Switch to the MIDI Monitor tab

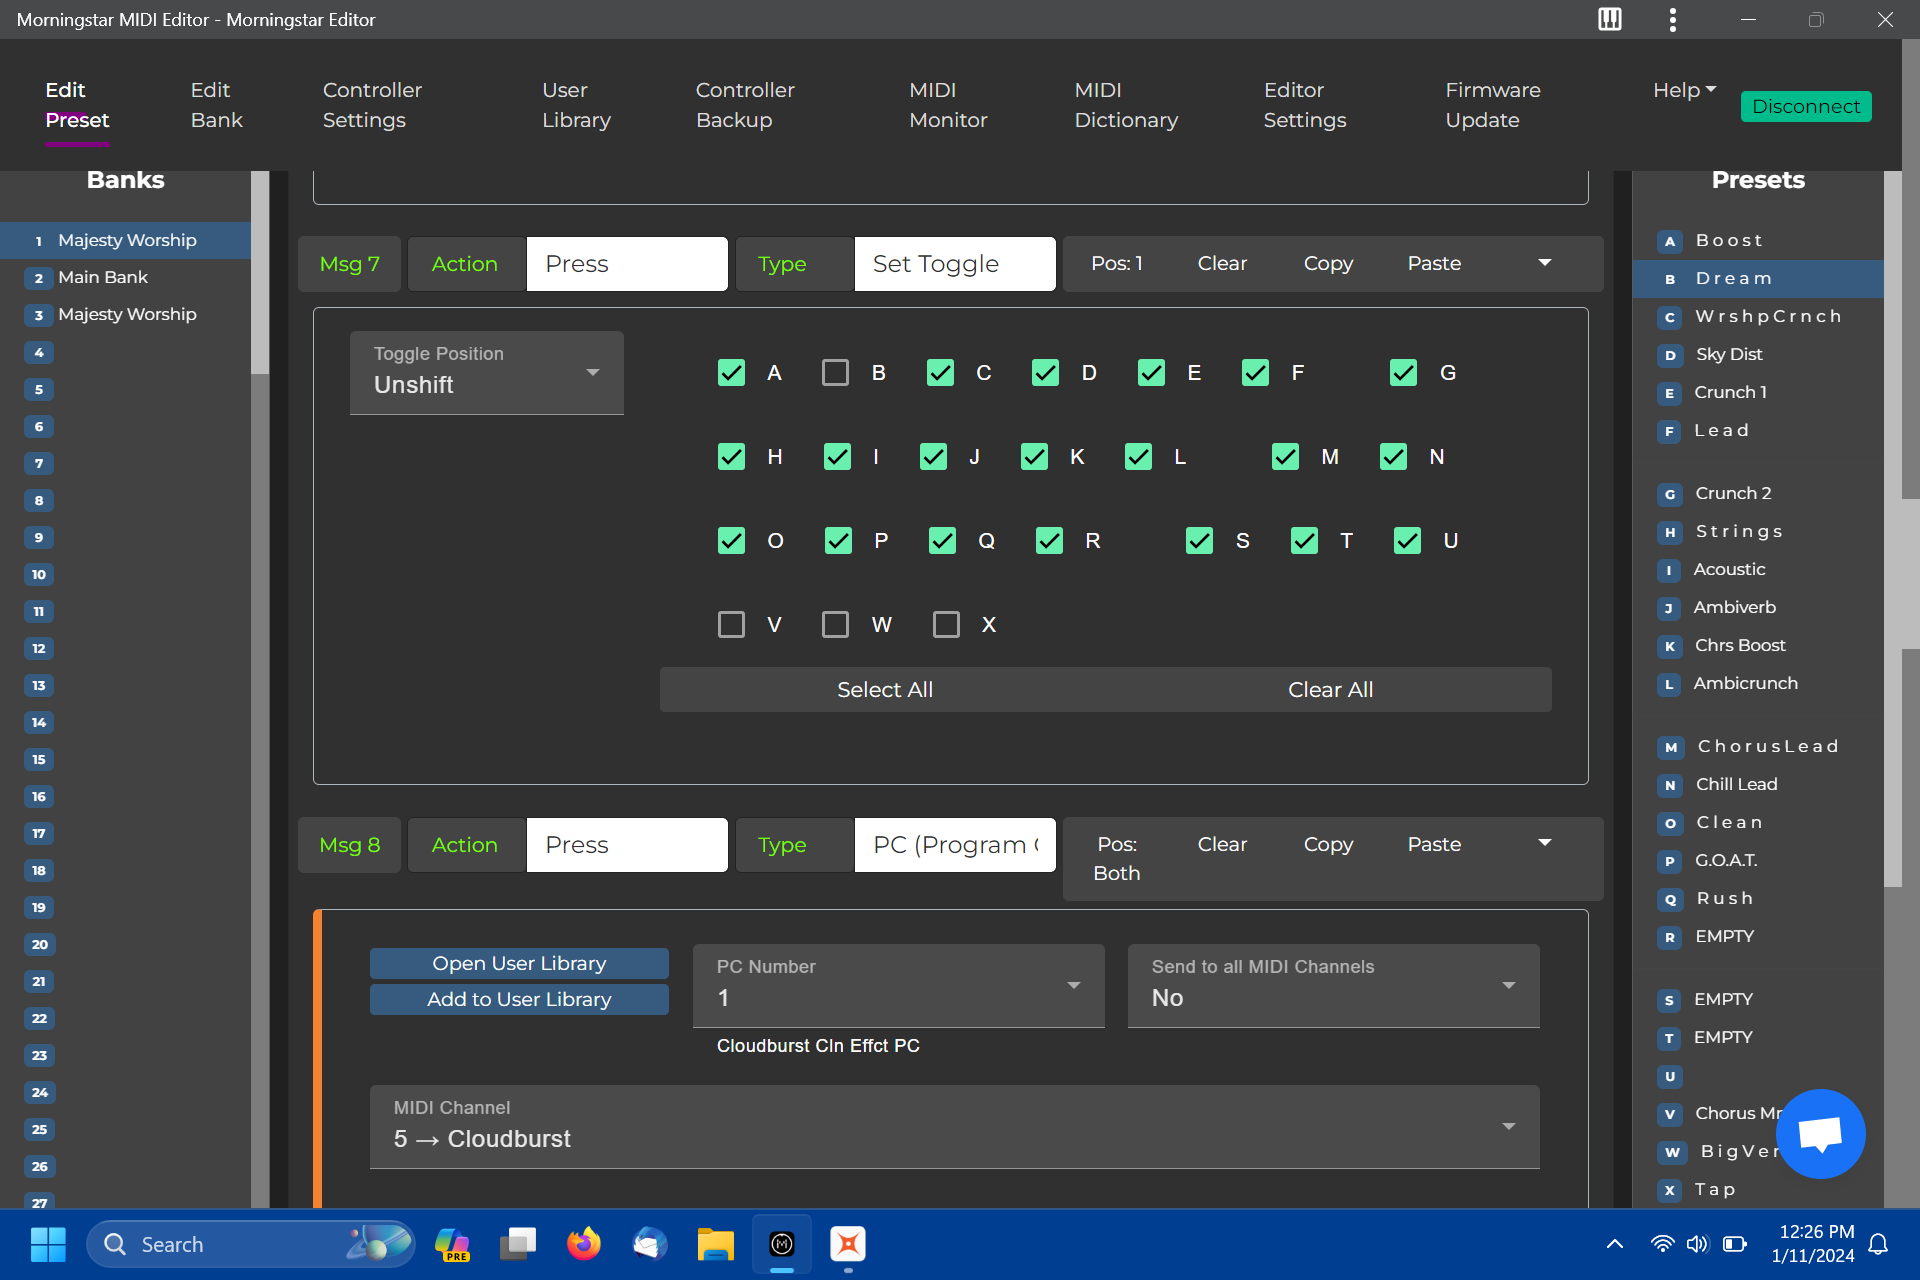[x=947, y=105]
